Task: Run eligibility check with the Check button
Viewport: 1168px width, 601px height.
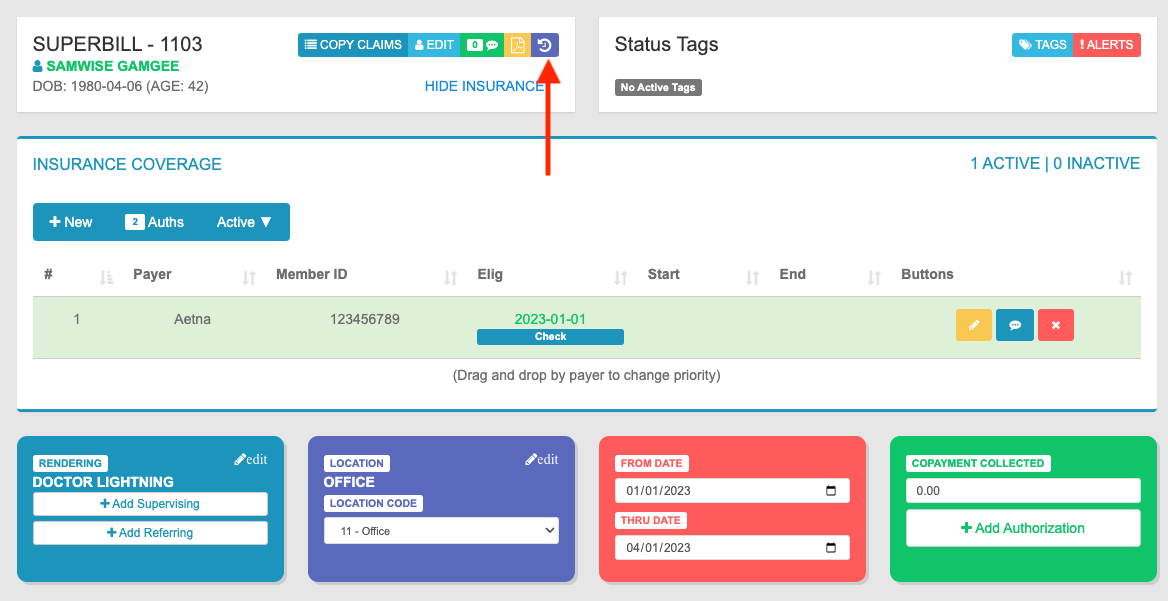Action: click(550, 337)
